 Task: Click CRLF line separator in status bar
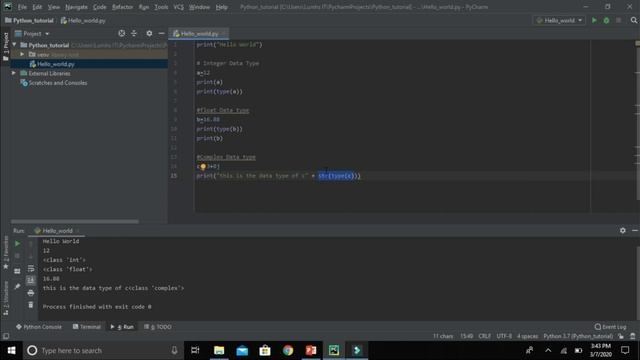484,336
